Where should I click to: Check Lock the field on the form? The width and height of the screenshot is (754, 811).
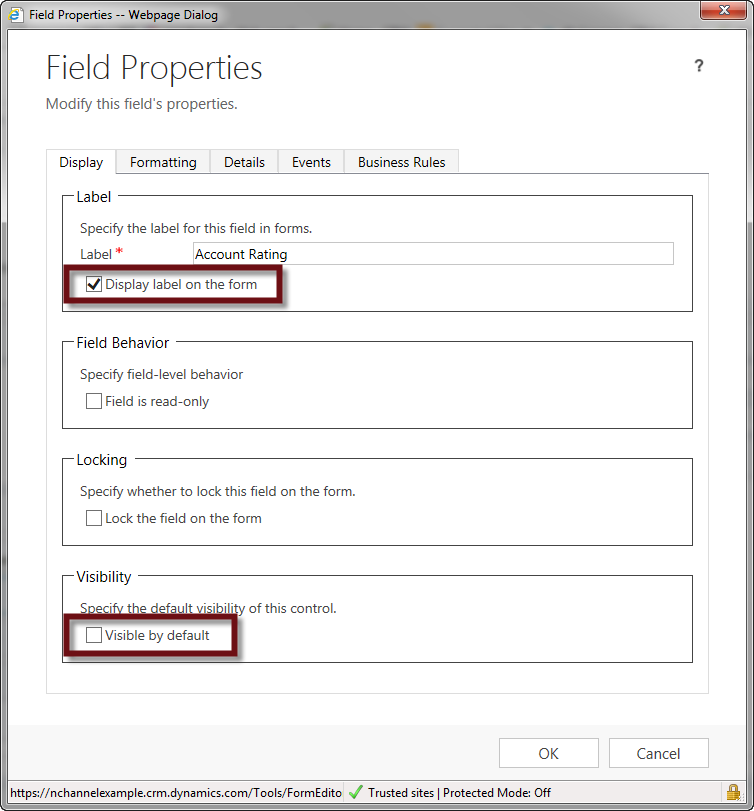point(94,518)
